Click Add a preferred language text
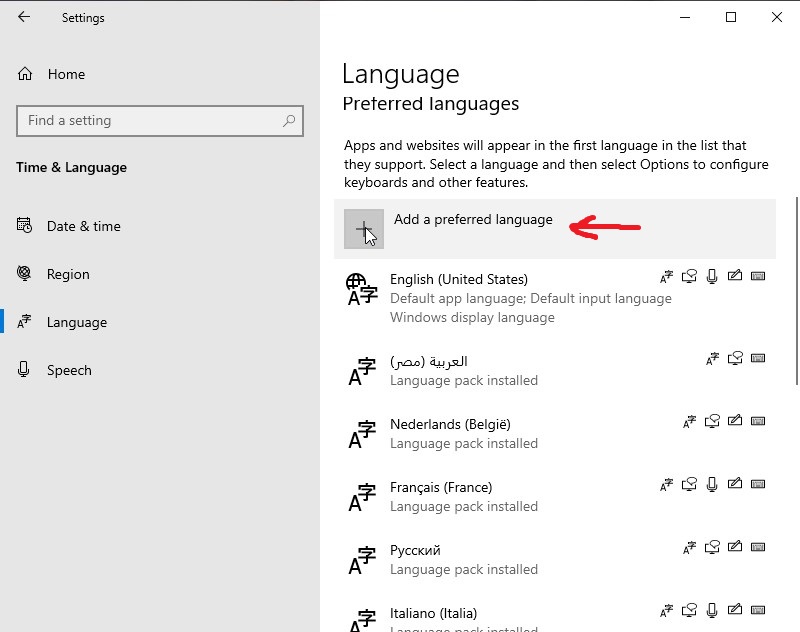The width and height of the screenshot is (800, 632). point(473,219)
